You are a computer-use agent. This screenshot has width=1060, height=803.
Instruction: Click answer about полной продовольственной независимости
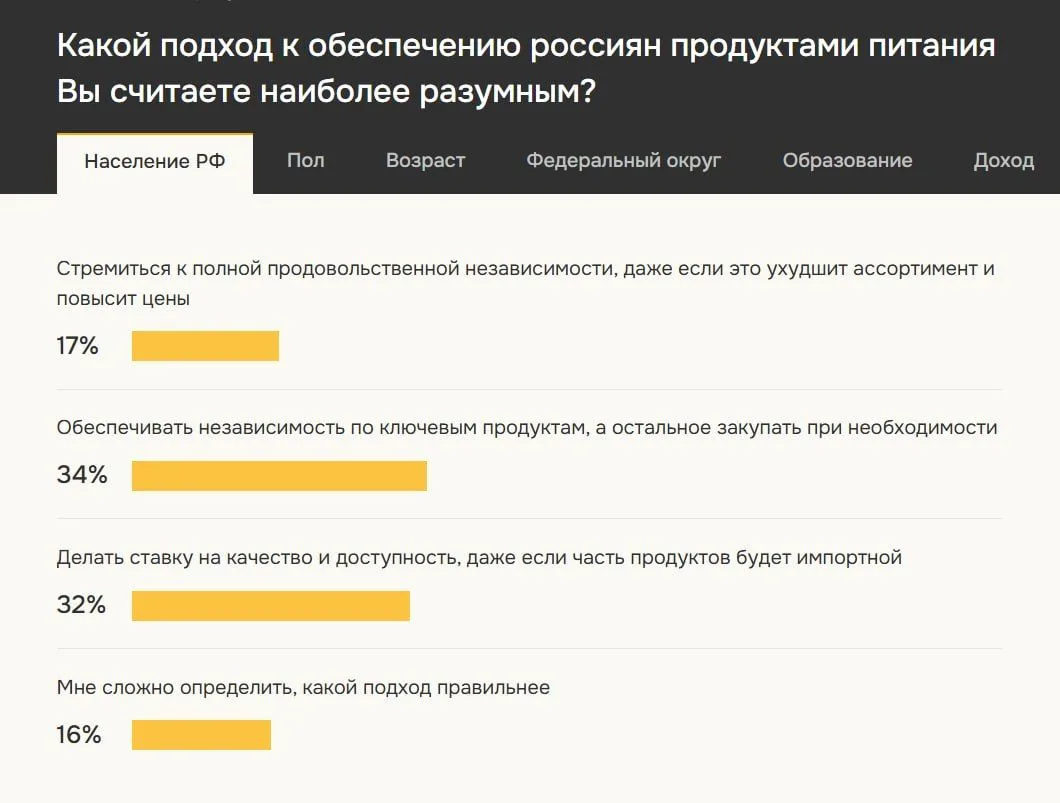pyautogui.click(x=525, y=283)
